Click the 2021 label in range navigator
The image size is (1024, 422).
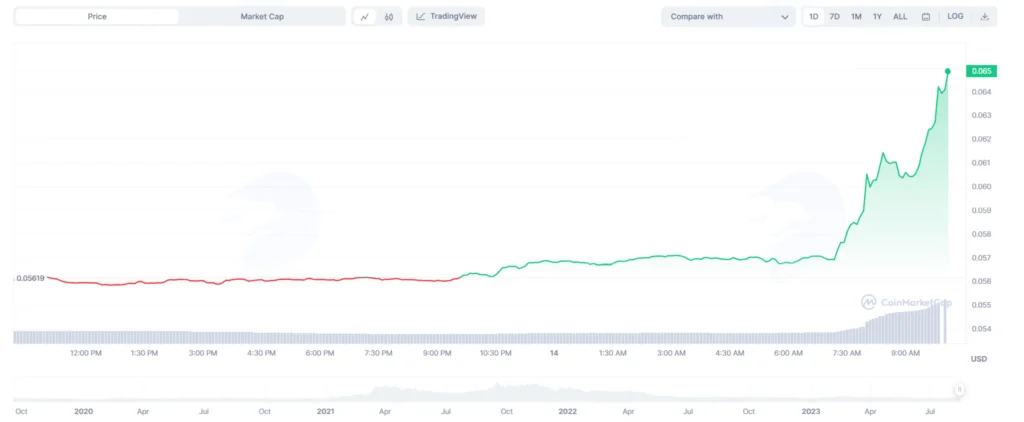coord(325,412)
